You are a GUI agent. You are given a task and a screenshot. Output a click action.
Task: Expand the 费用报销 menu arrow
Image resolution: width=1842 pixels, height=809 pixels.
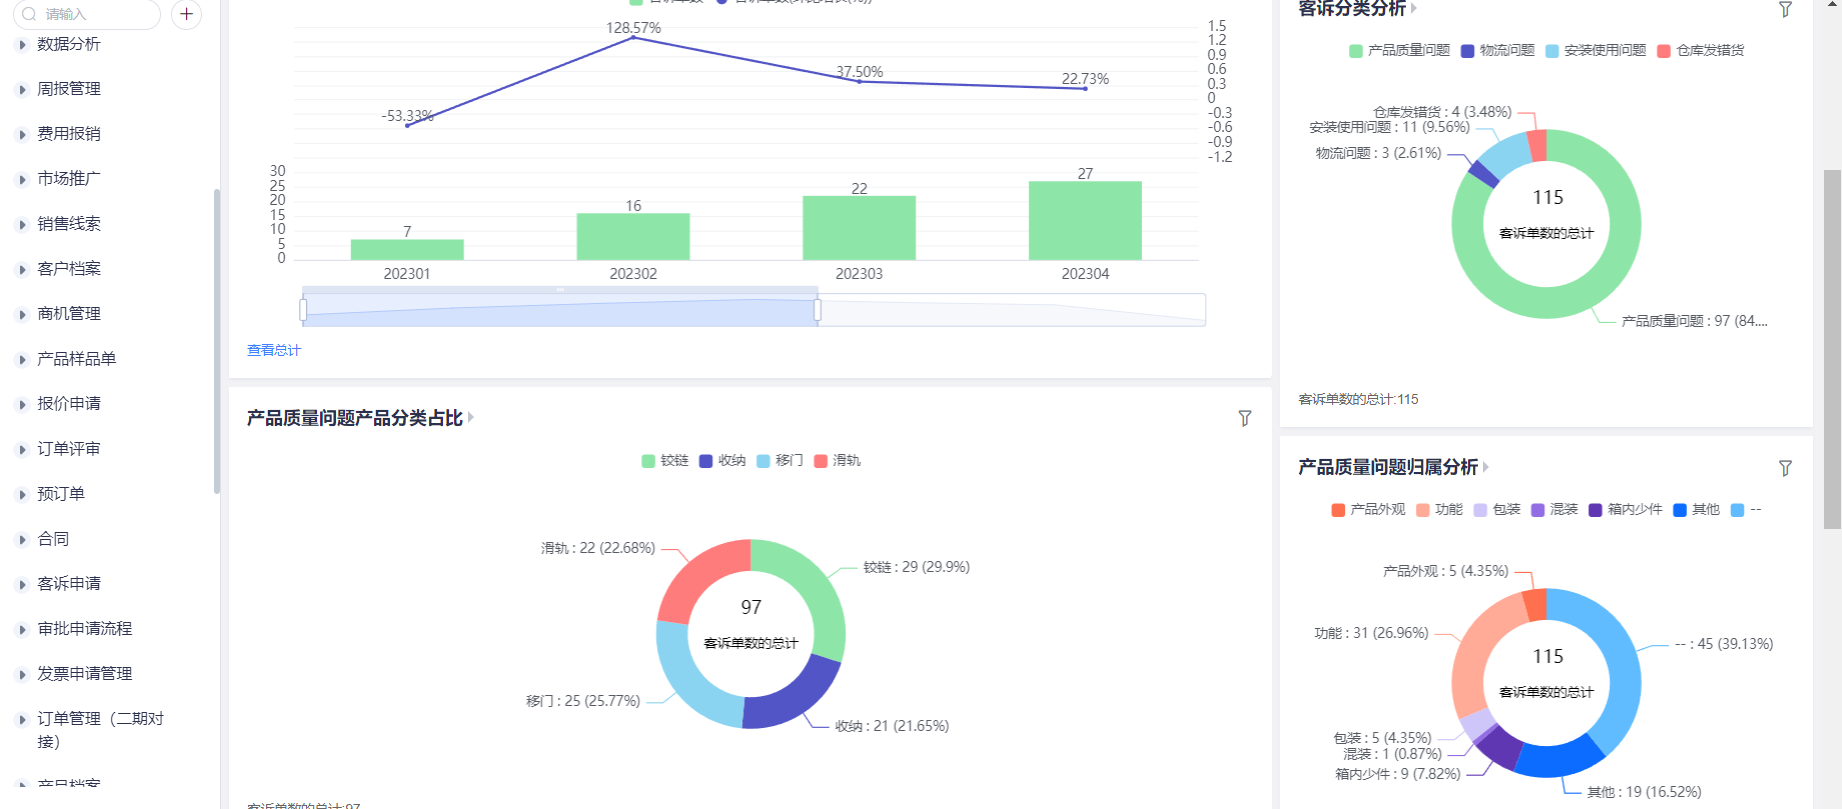(x=22, y=135)
